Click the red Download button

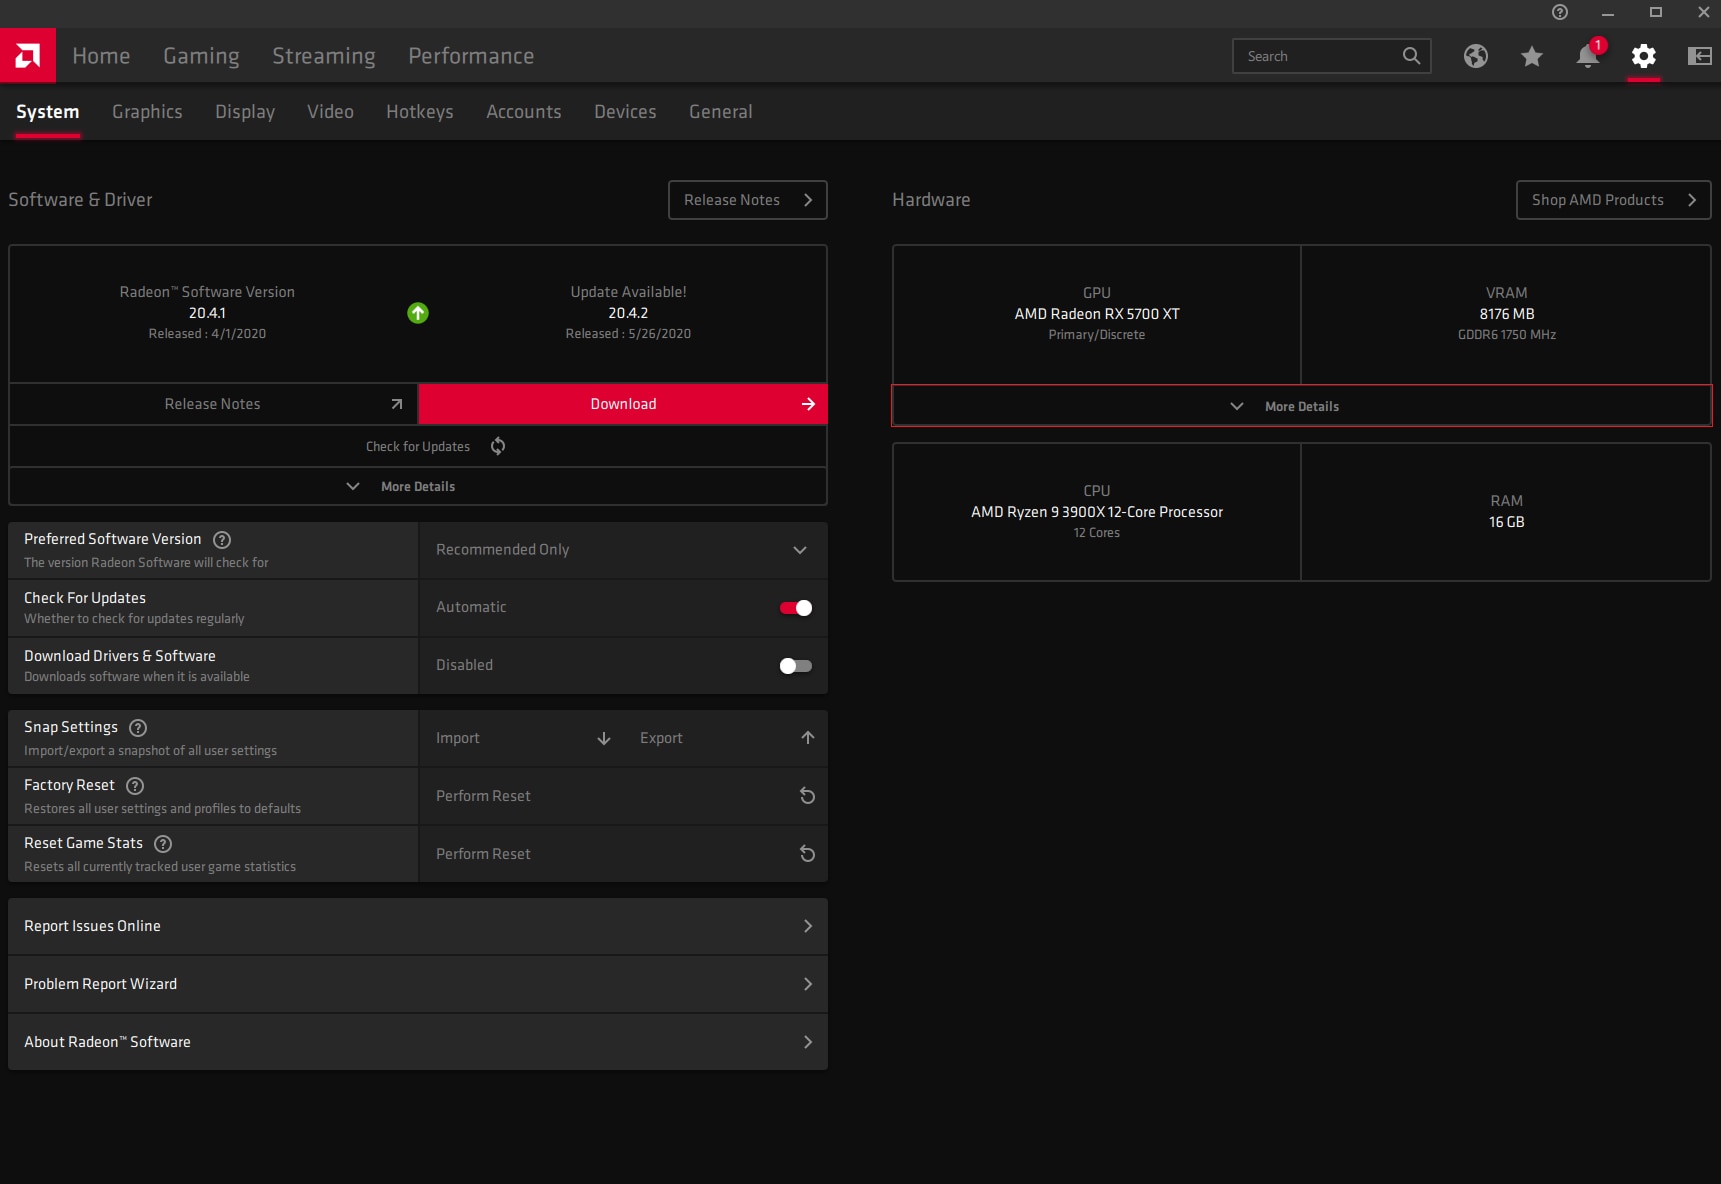tap(623, 404)
